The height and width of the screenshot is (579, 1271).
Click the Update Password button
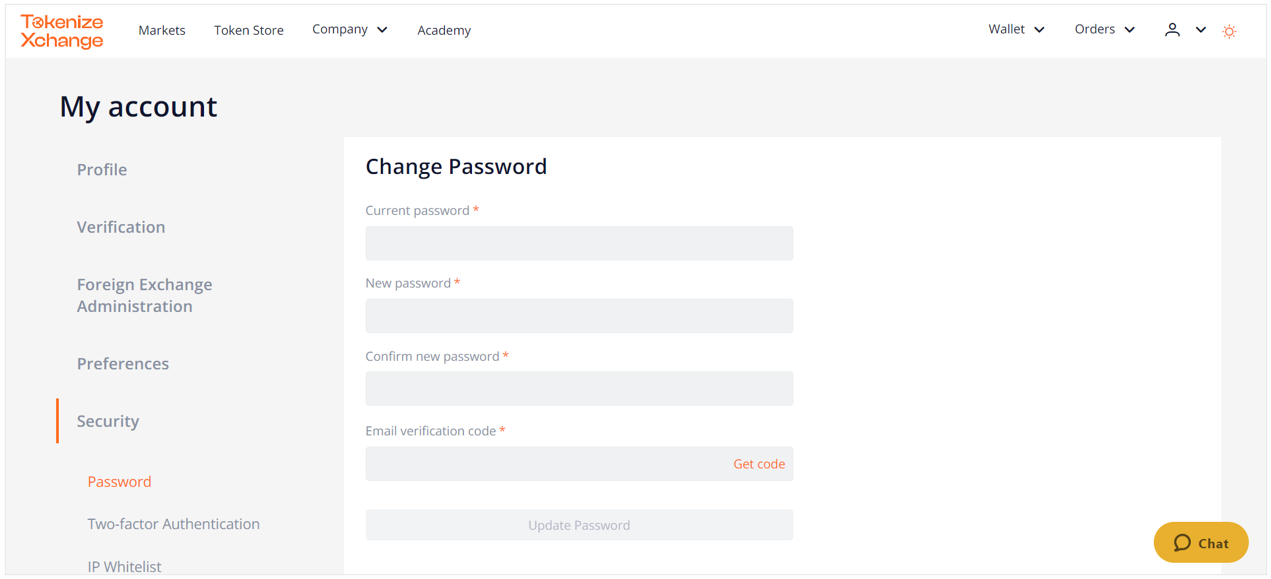point(579,525)
